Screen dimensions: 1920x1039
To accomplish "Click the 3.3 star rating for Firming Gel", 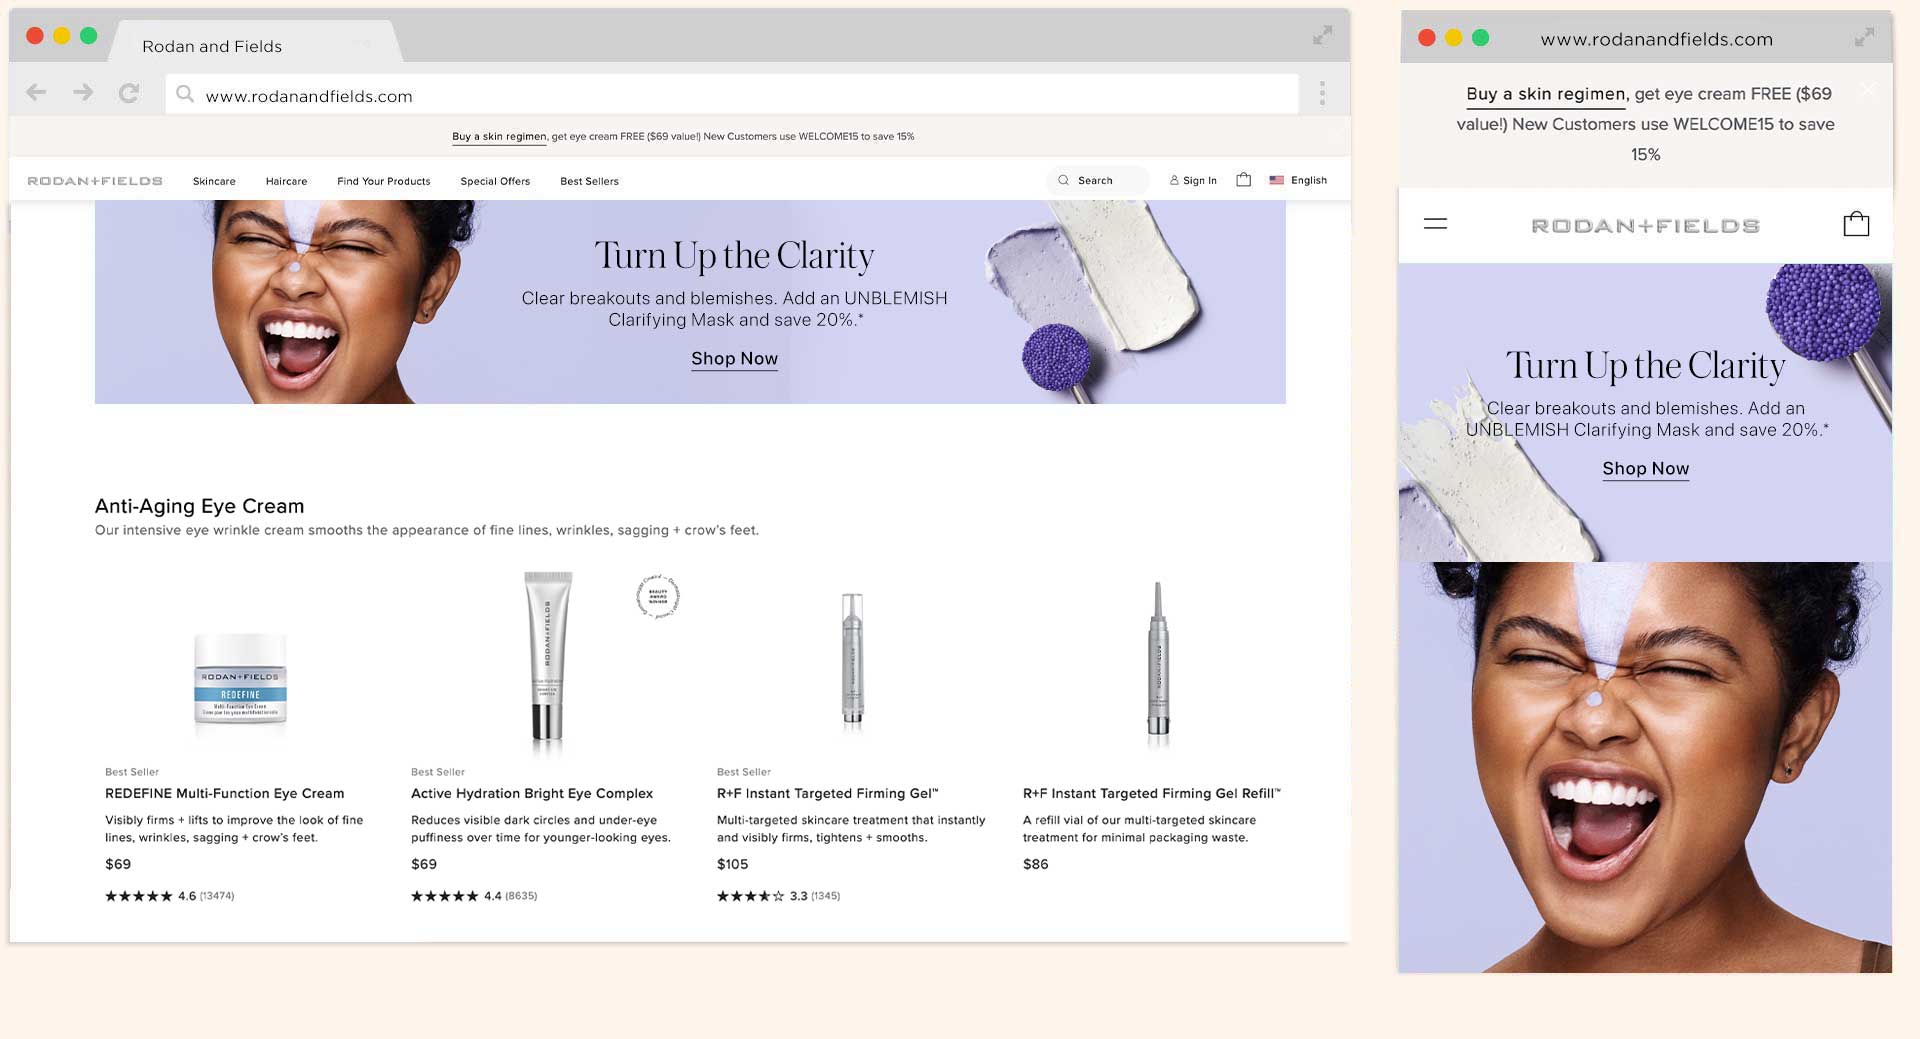I will (778, 896).
